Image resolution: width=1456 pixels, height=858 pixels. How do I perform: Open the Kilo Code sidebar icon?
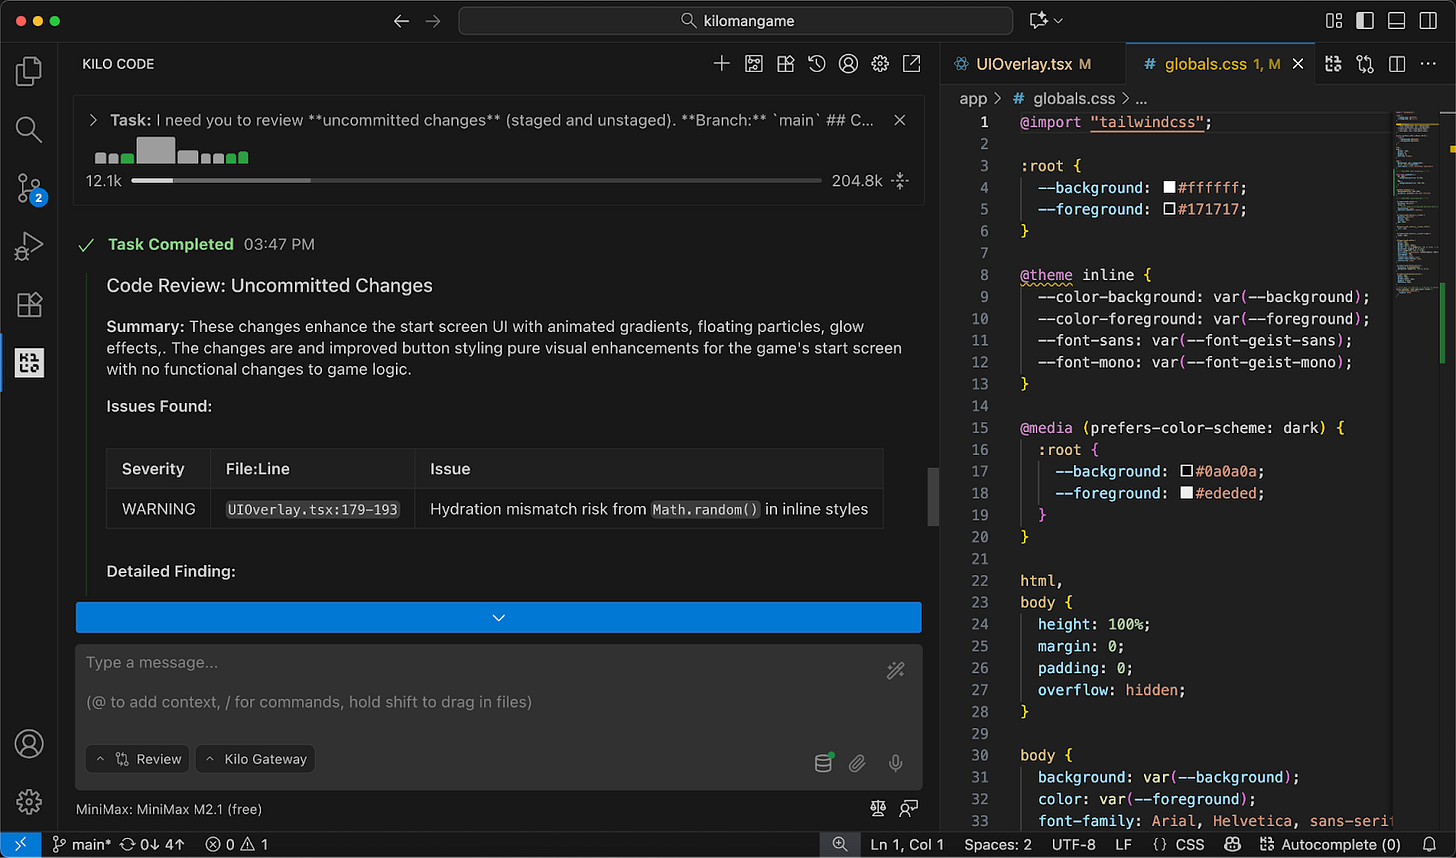tap(29, 363)
